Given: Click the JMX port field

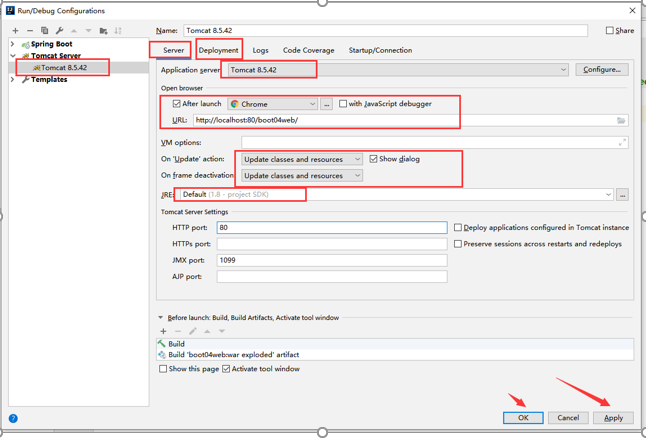Looking at the screenshot, I should tap(332, 260).
